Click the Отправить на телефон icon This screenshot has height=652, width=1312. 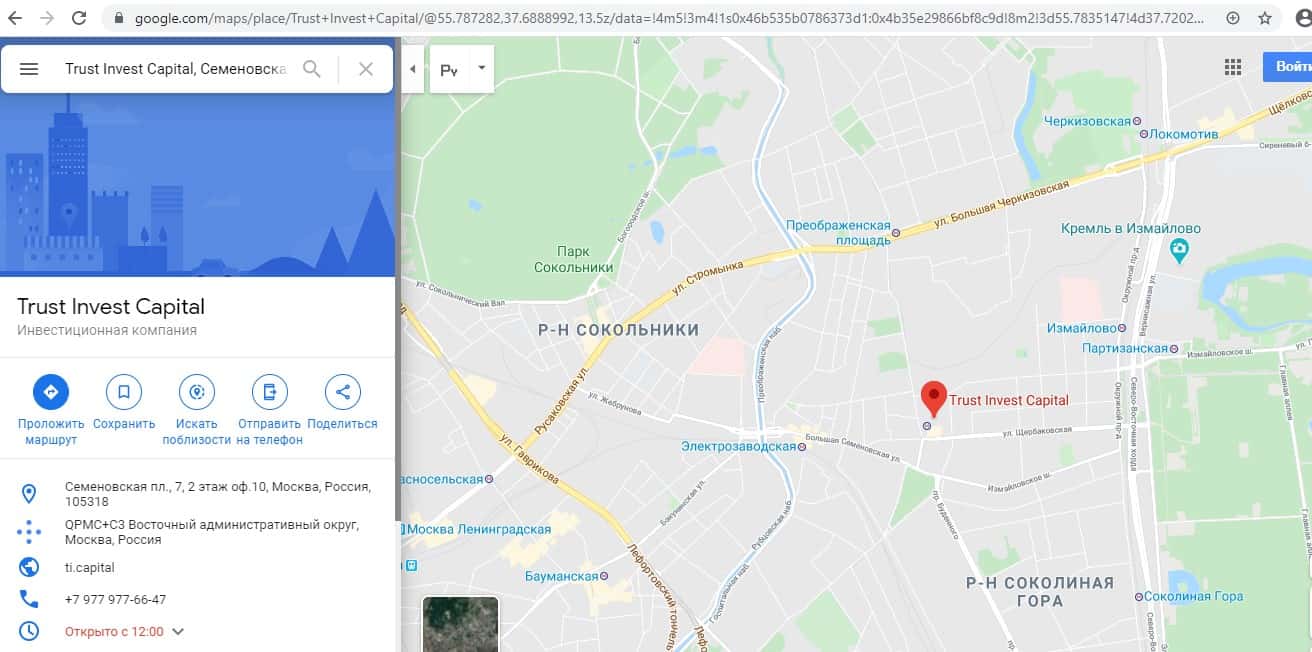tap(270, 392)
